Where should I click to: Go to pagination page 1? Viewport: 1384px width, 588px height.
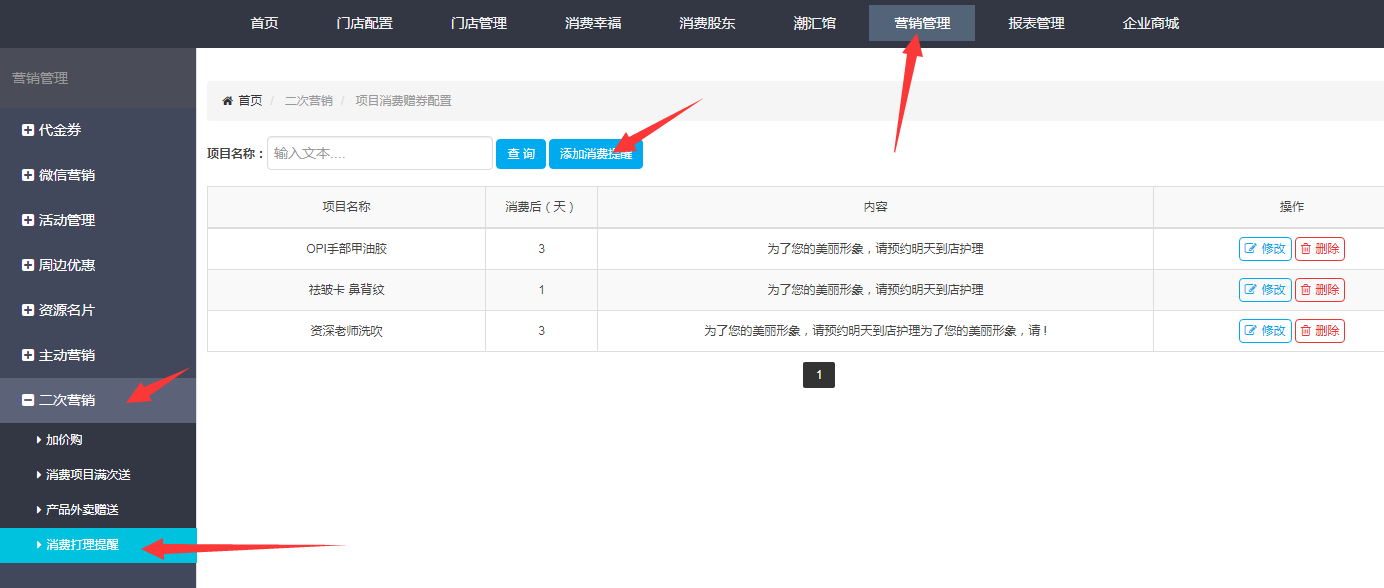click(x=819, y=375)
